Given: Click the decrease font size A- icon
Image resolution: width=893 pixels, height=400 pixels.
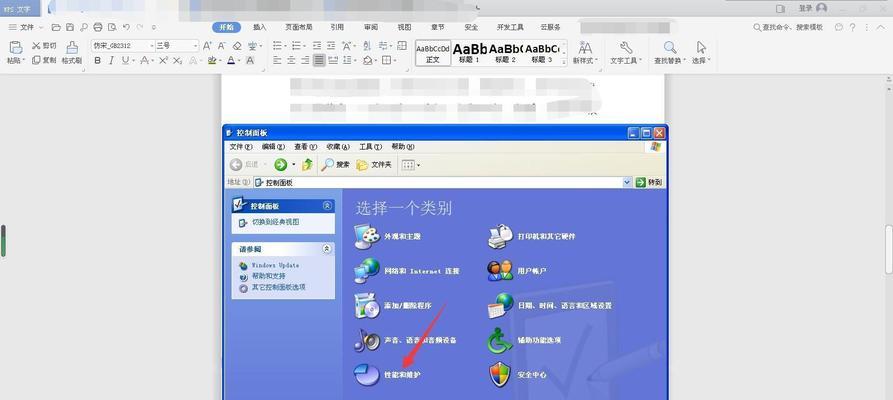Looking at the screenshot, I should [222, 46].
